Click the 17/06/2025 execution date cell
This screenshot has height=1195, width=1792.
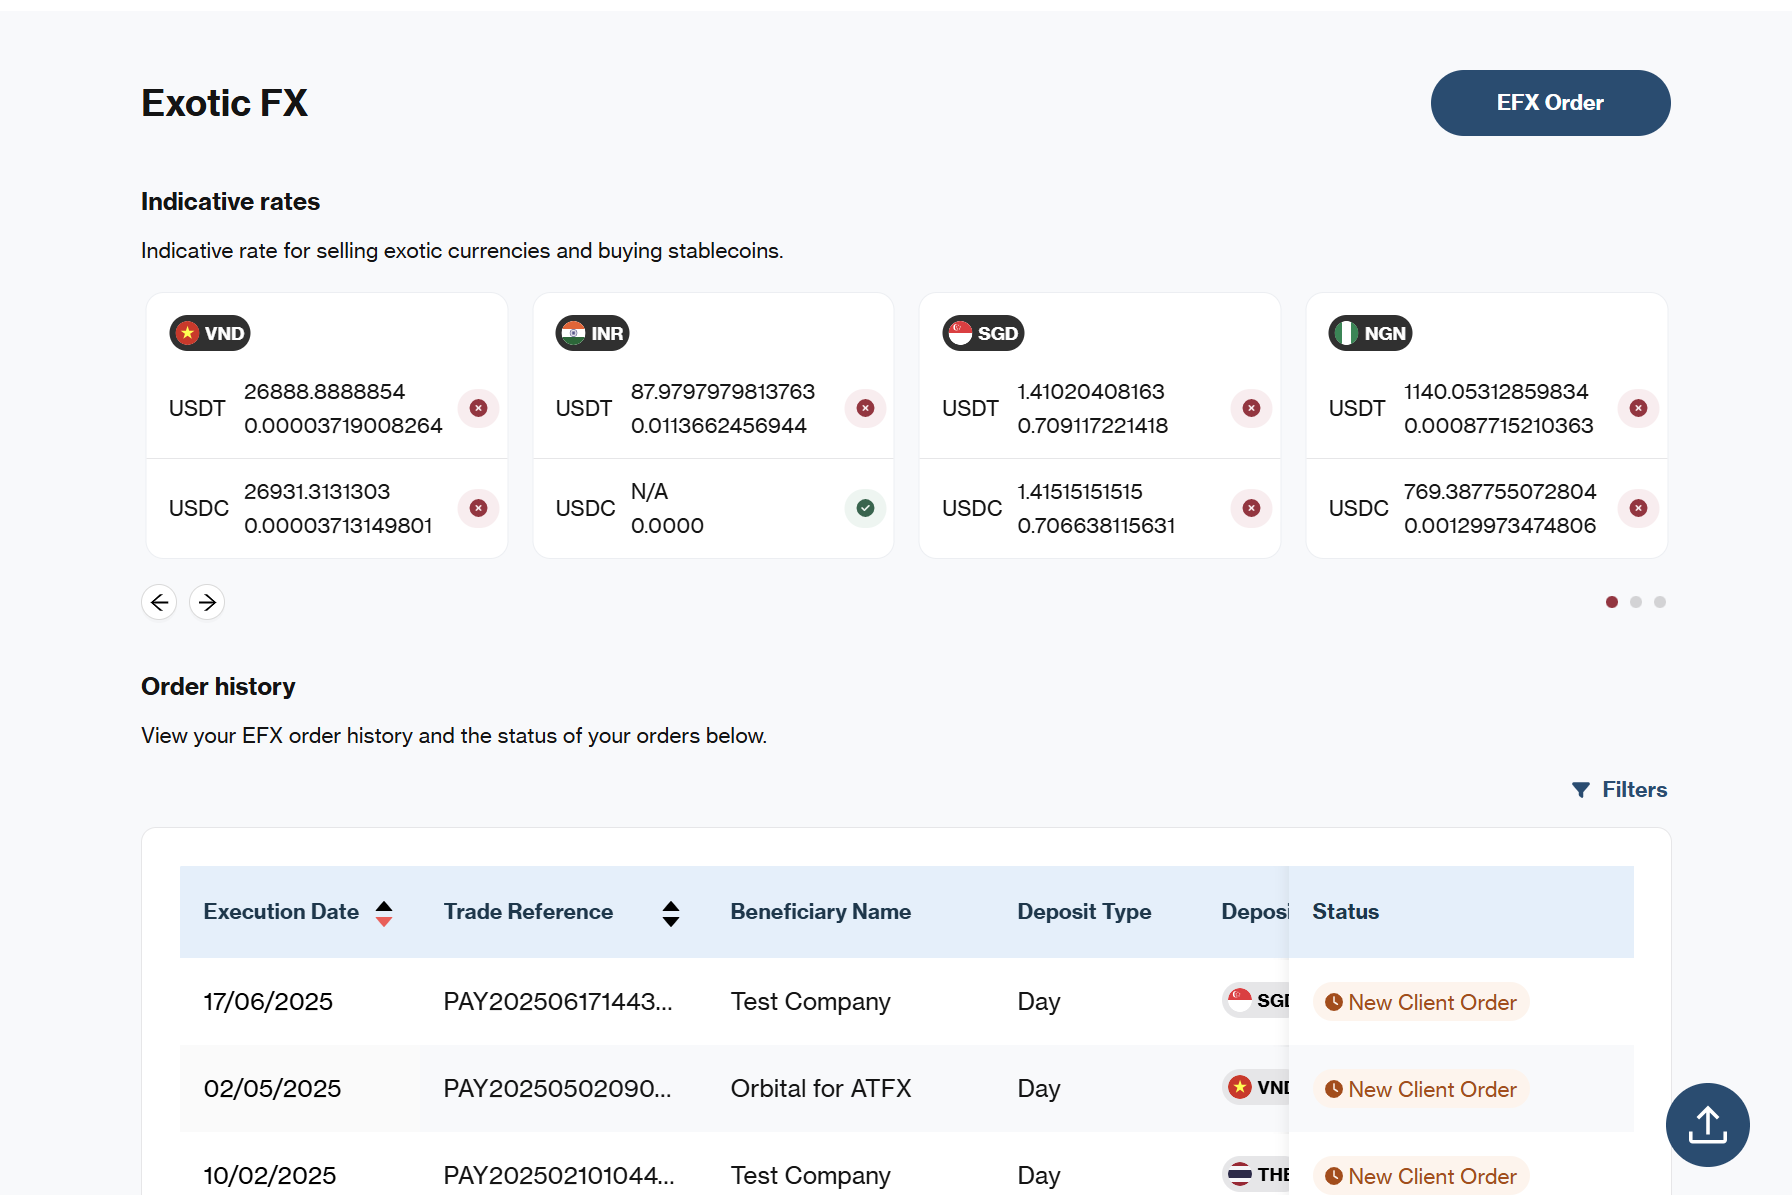(268, 1002)
